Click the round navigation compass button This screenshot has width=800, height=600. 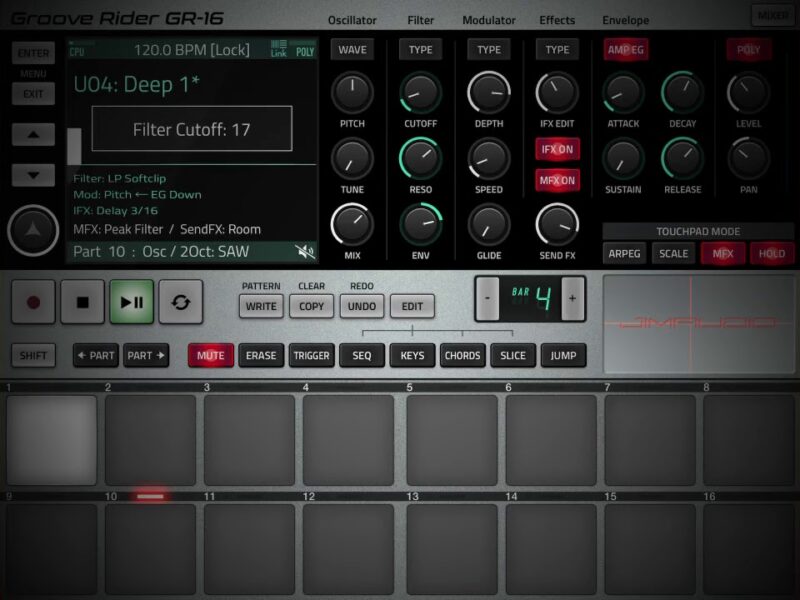pyautogui.click(x=33, y=231)
